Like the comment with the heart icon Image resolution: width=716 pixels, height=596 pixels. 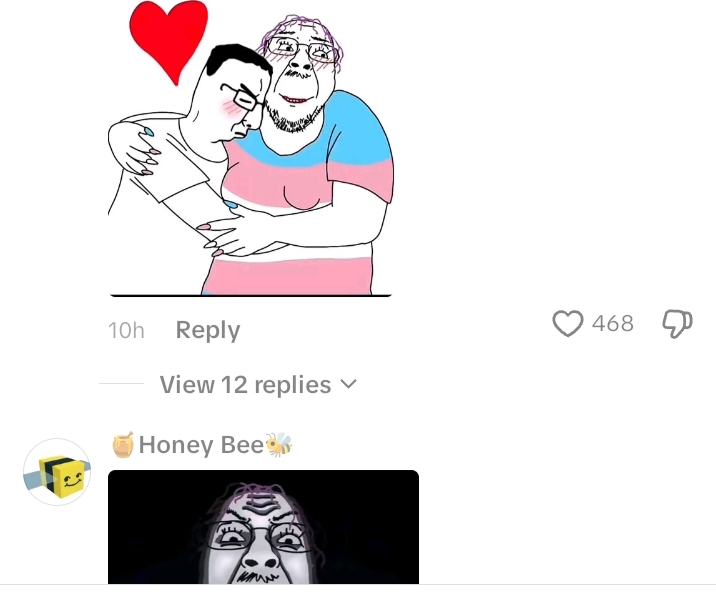coord(568,323)
